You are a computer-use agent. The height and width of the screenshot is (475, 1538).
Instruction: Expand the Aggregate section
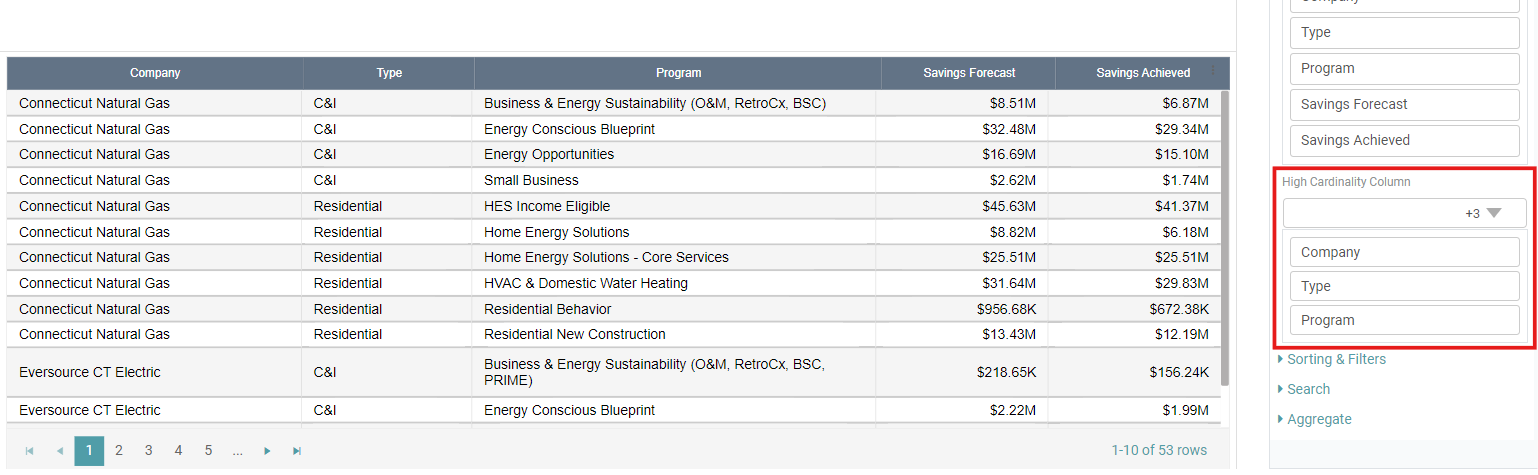[1318, 419]
